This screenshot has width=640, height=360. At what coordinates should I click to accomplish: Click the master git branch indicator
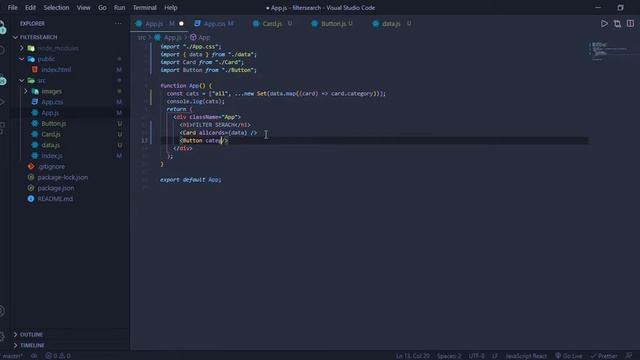[x=12, y=356]
